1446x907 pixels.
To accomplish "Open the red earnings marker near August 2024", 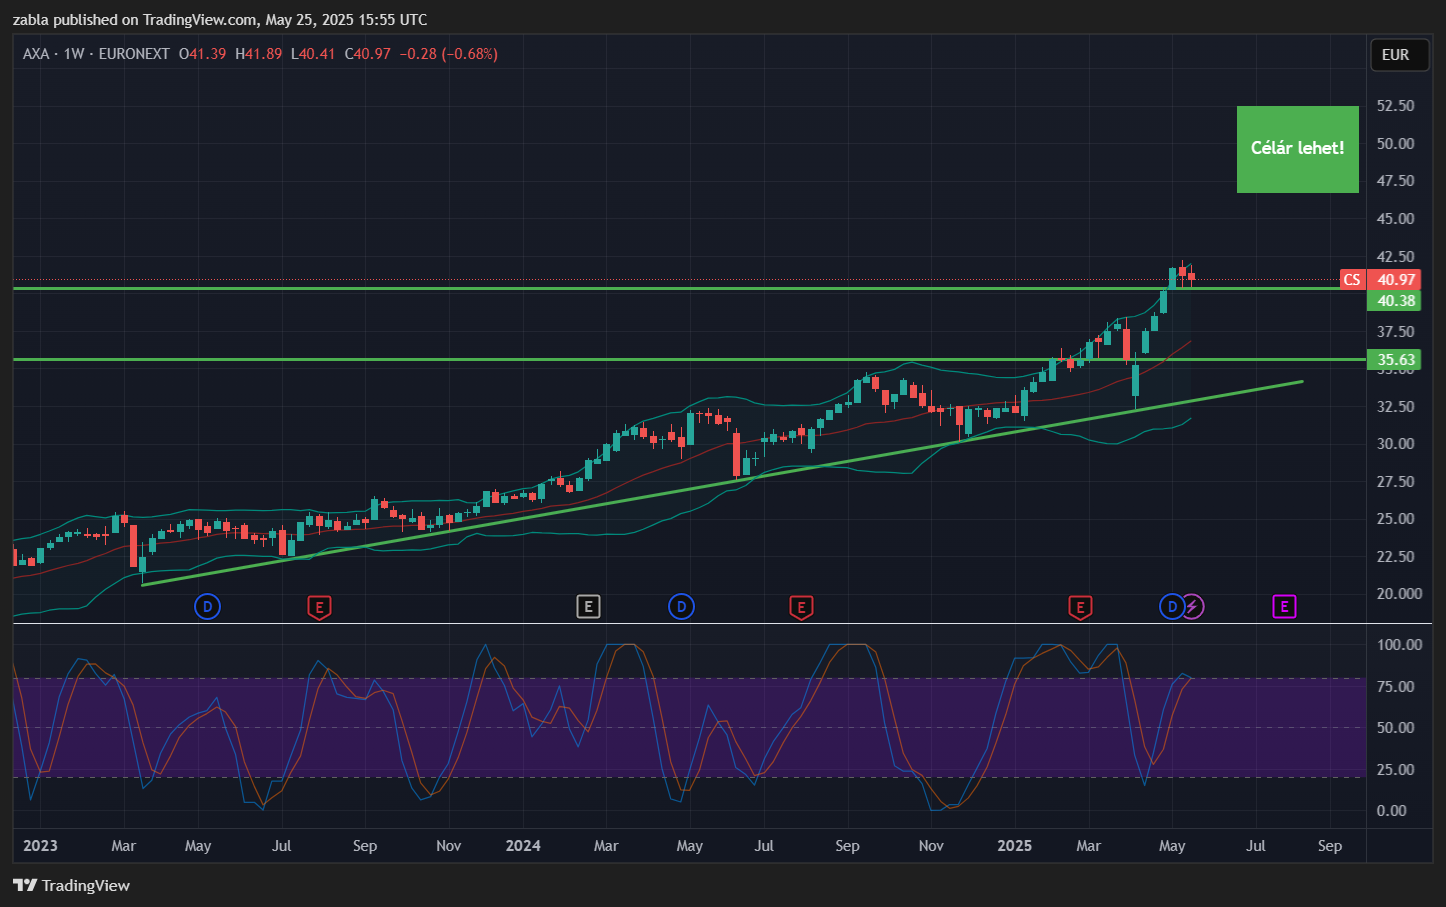I will point(800,606).
